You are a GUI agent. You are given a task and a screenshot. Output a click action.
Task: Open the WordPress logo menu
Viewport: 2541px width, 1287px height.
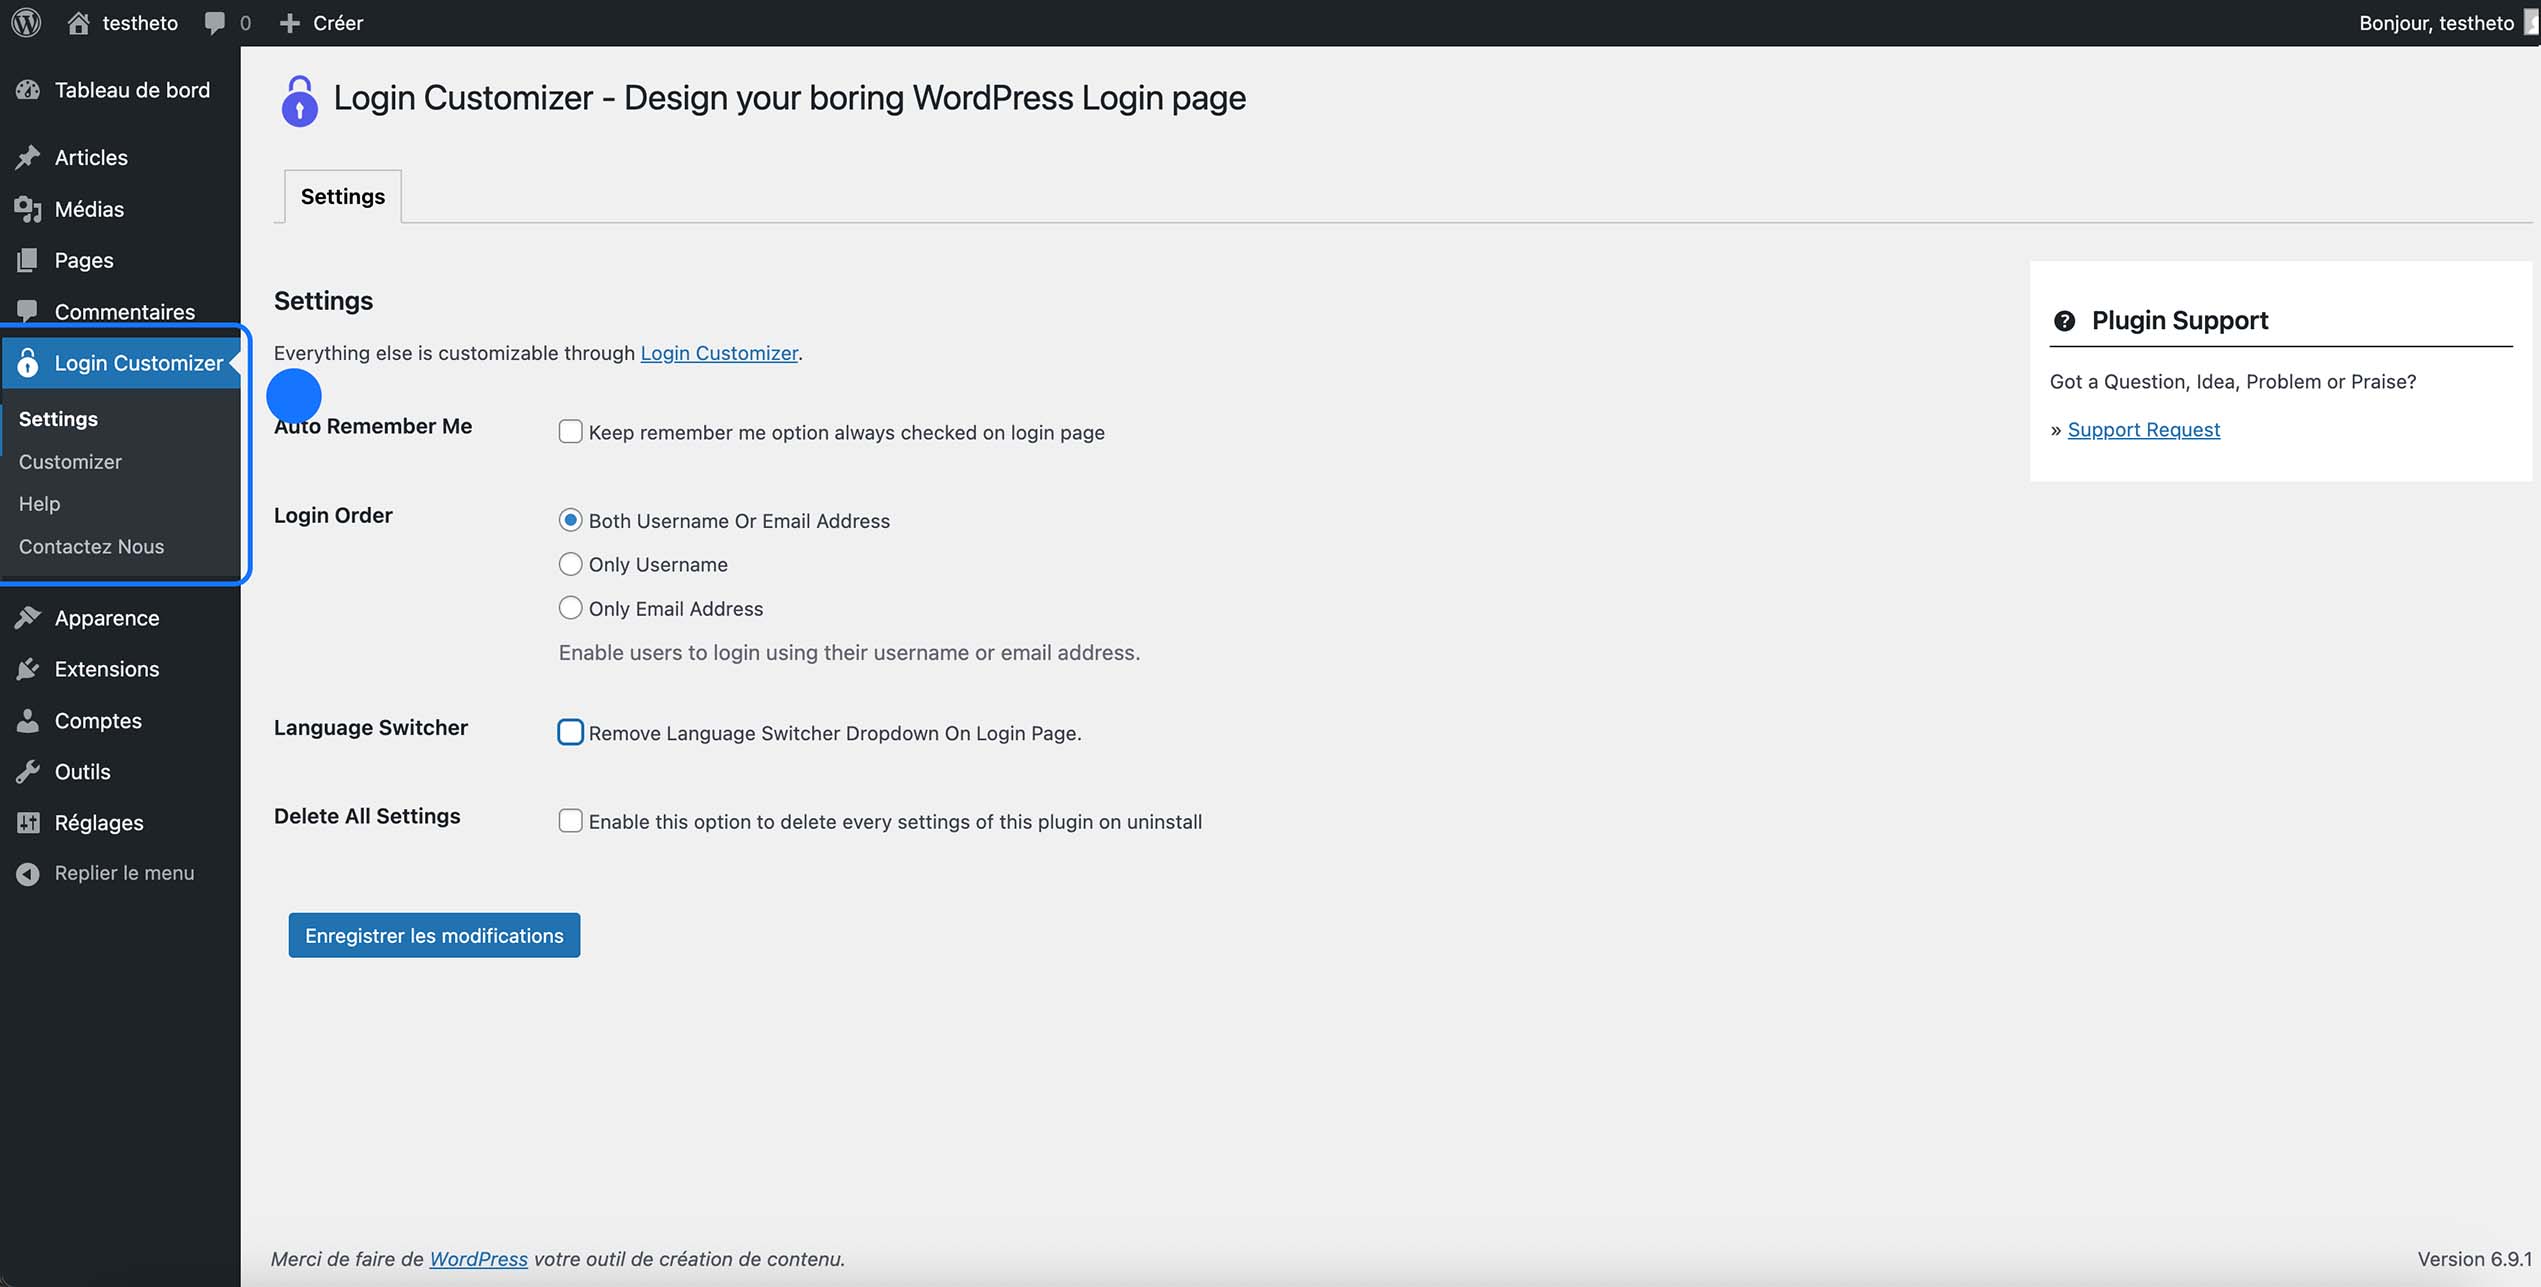[x=25, y=22]
